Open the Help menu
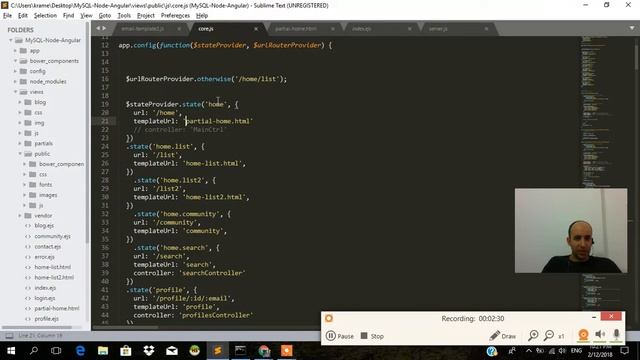Screen dimensions: 640x360 tap(202, 16)
